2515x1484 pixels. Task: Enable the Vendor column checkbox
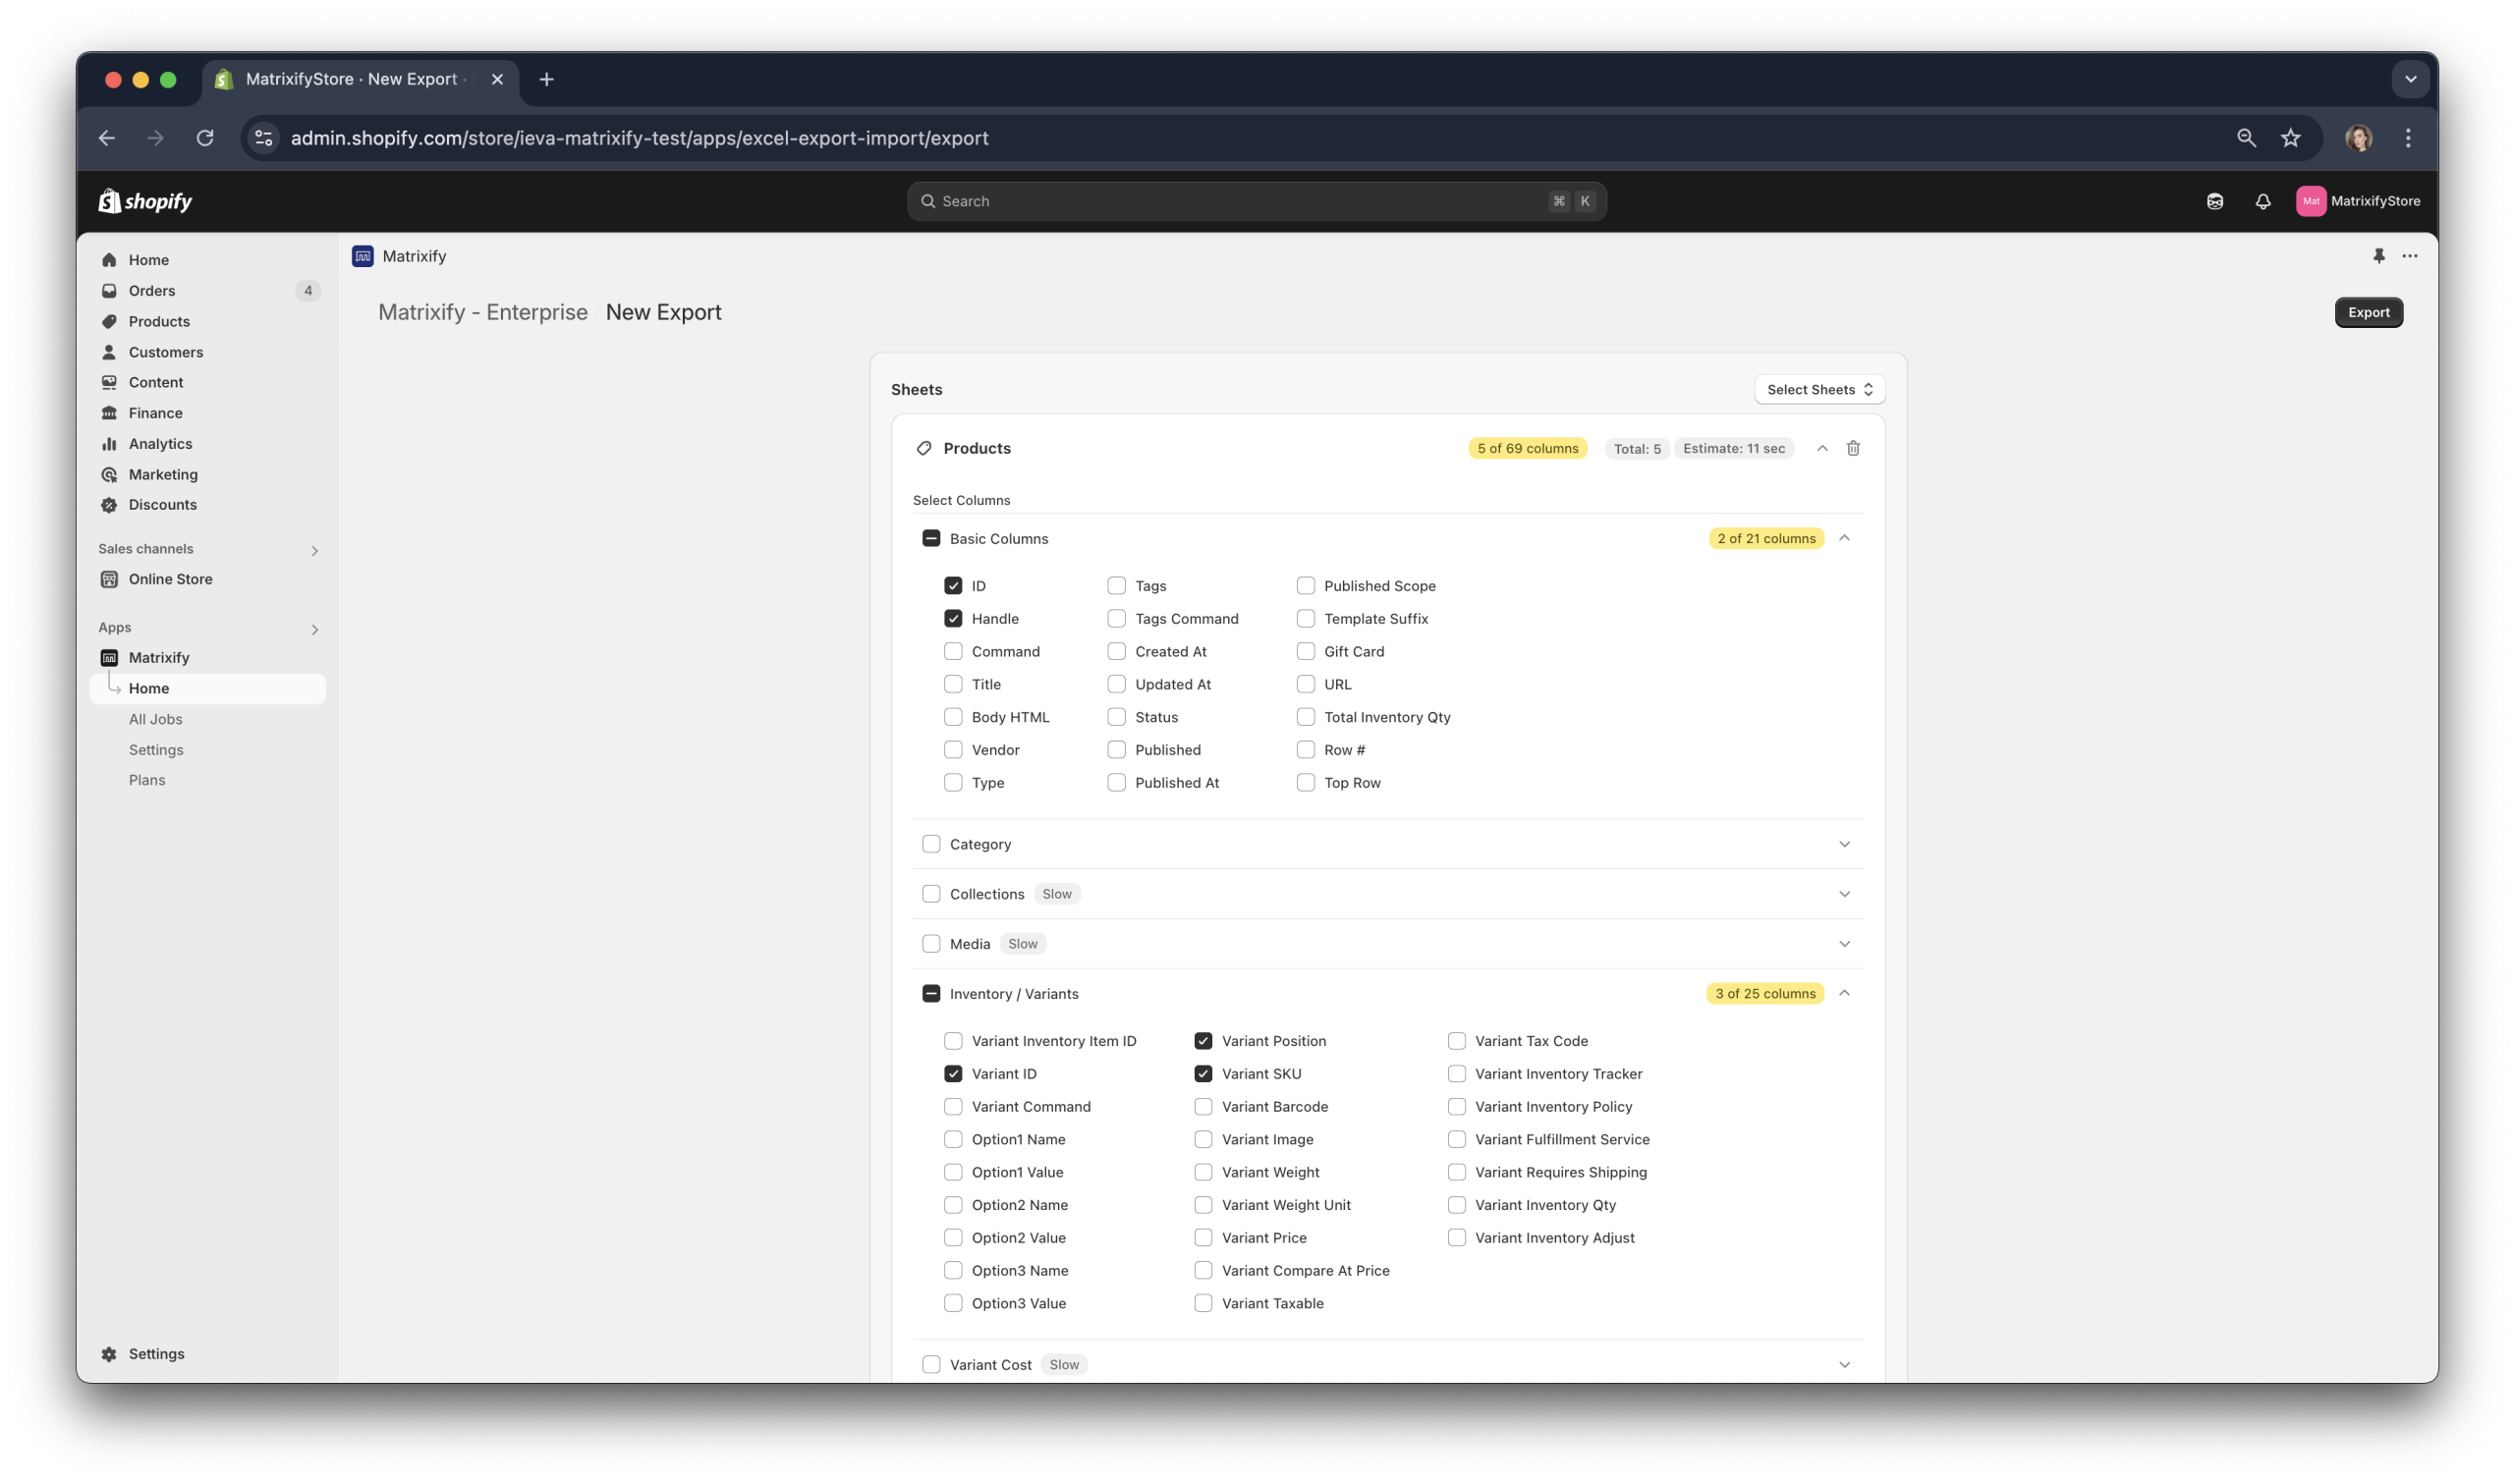tap(953, 749)
